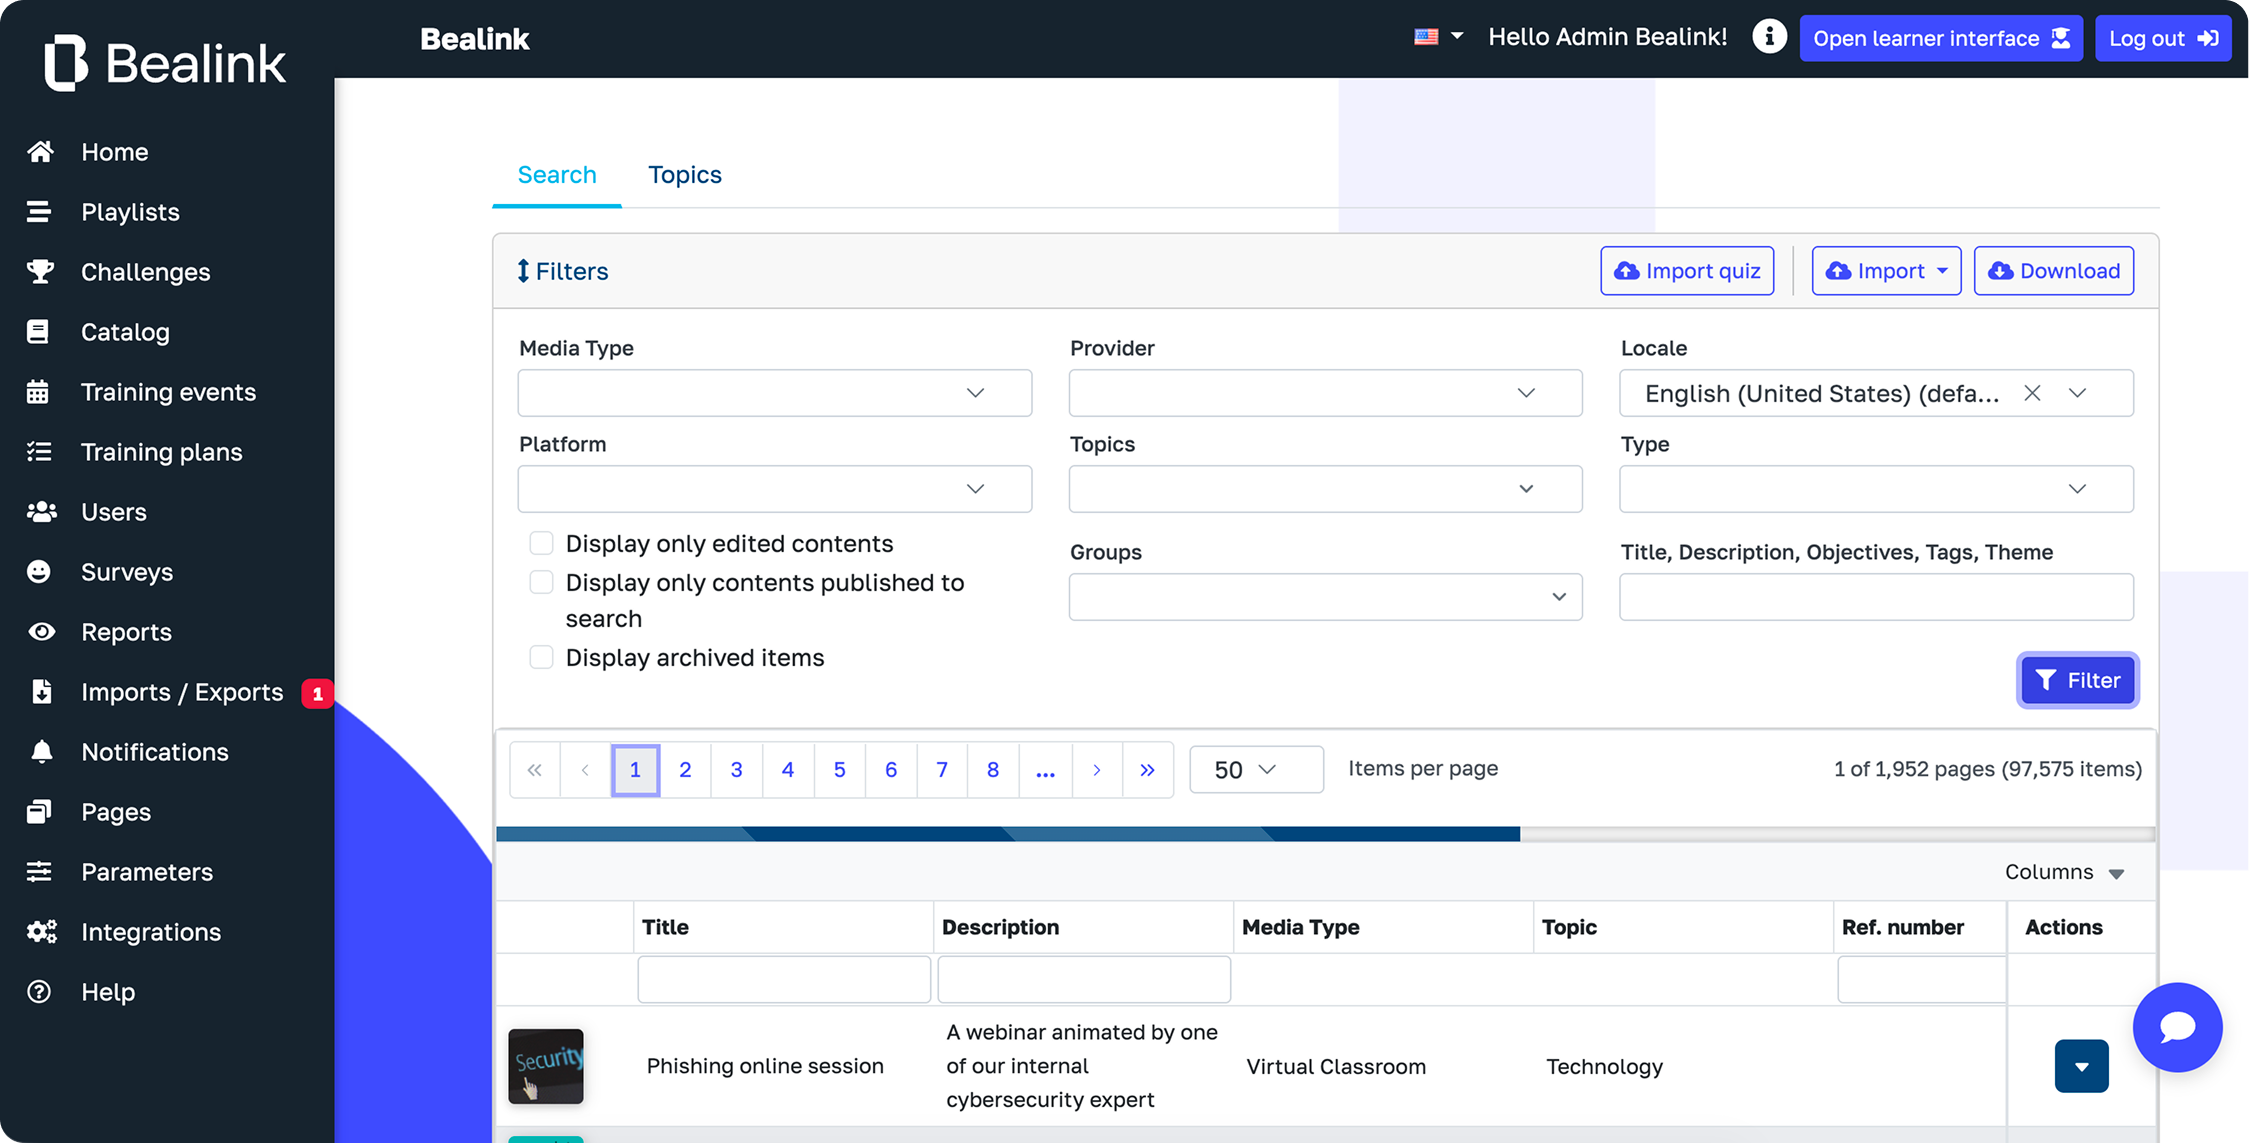Image resolution: width=2249 pixels, height=1143 pixels.
Task: Enable Display archived items checkbox
Action: pyautogui.click(x=541, y=657)
